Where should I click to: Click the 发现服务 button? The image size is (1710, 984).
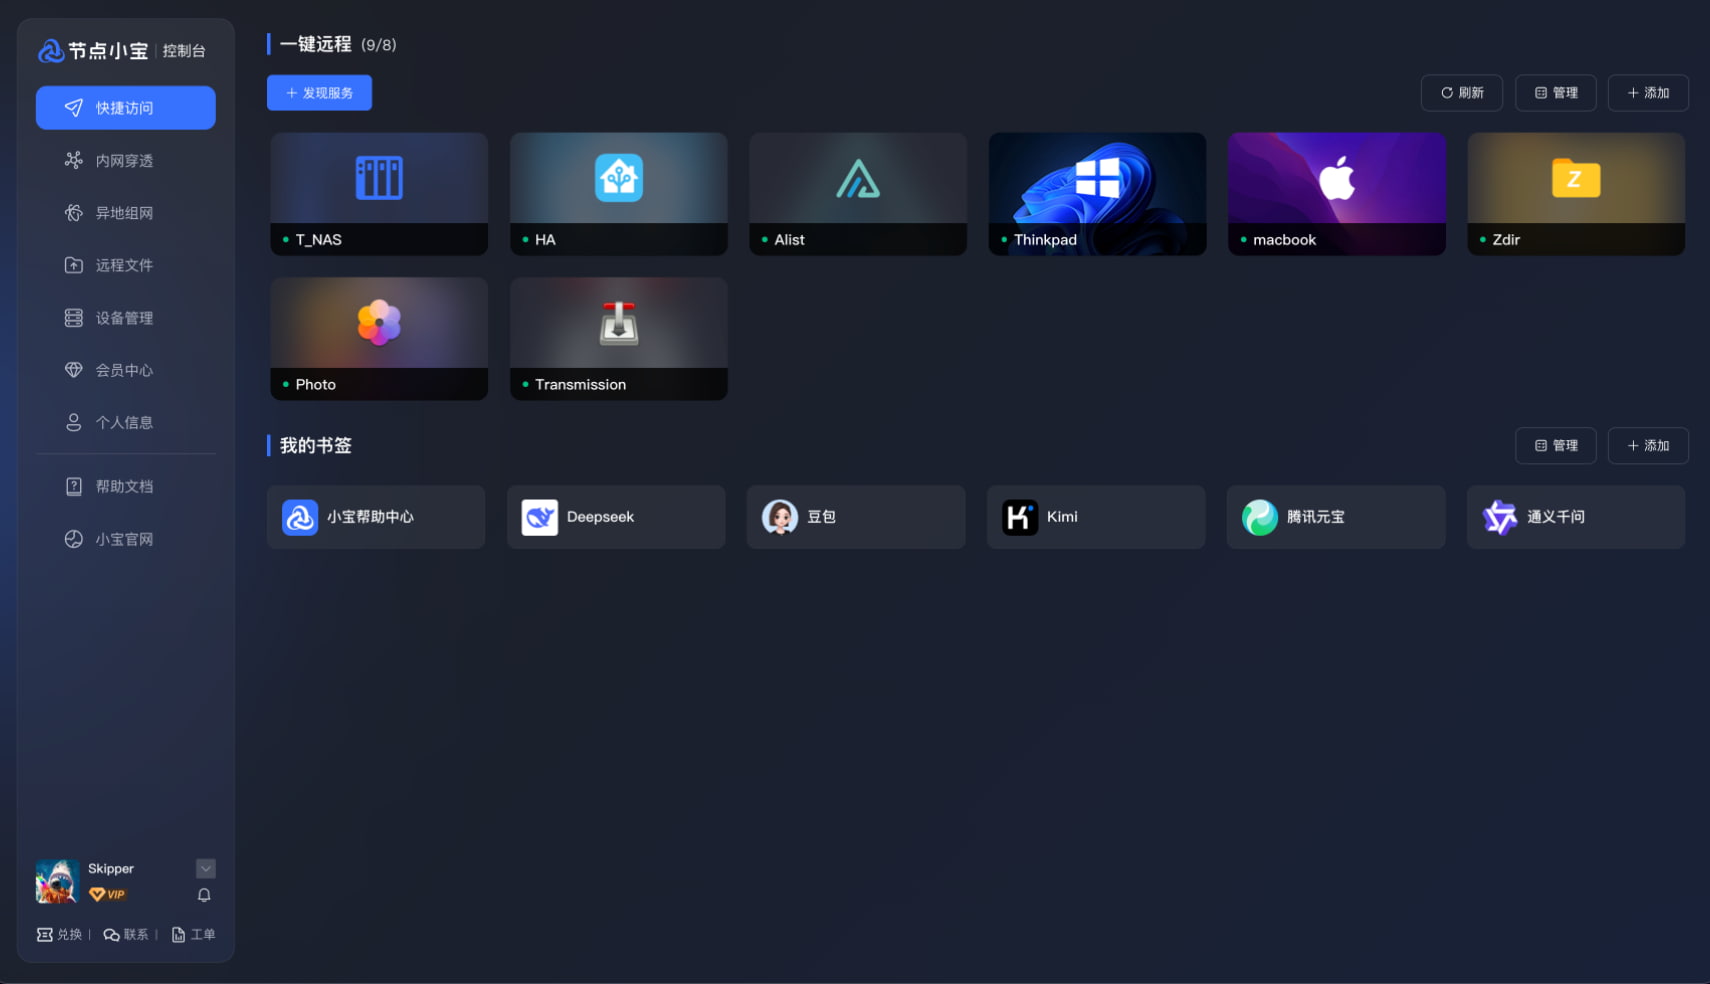[319, 93]
